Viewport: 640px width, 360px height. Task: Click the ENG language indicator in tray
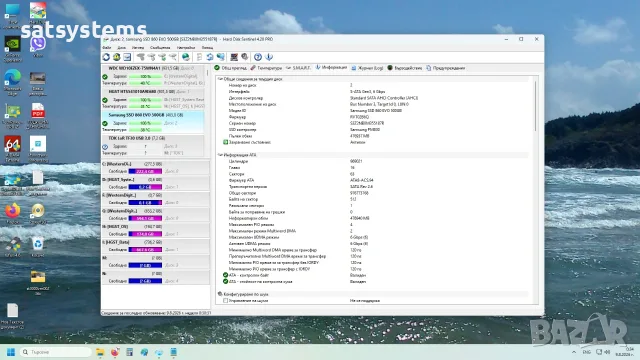pos(587,352)
